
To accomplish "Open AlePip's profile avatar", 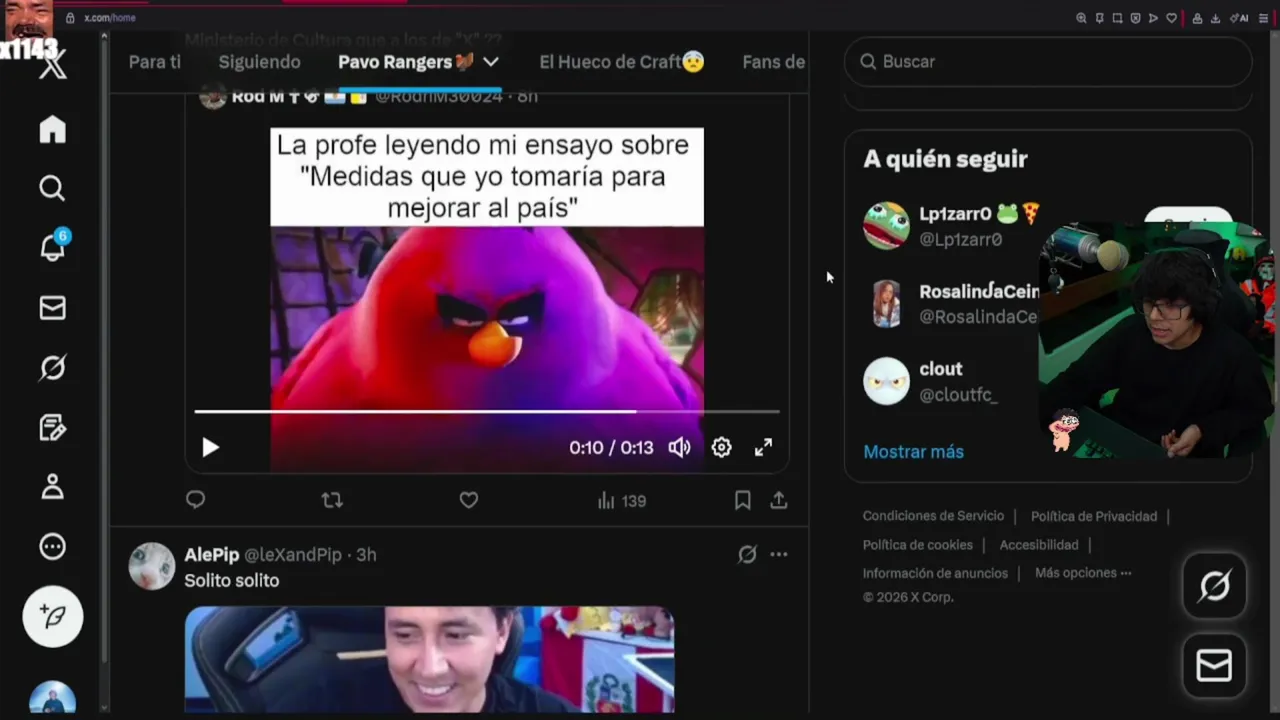I will (152, 566).
